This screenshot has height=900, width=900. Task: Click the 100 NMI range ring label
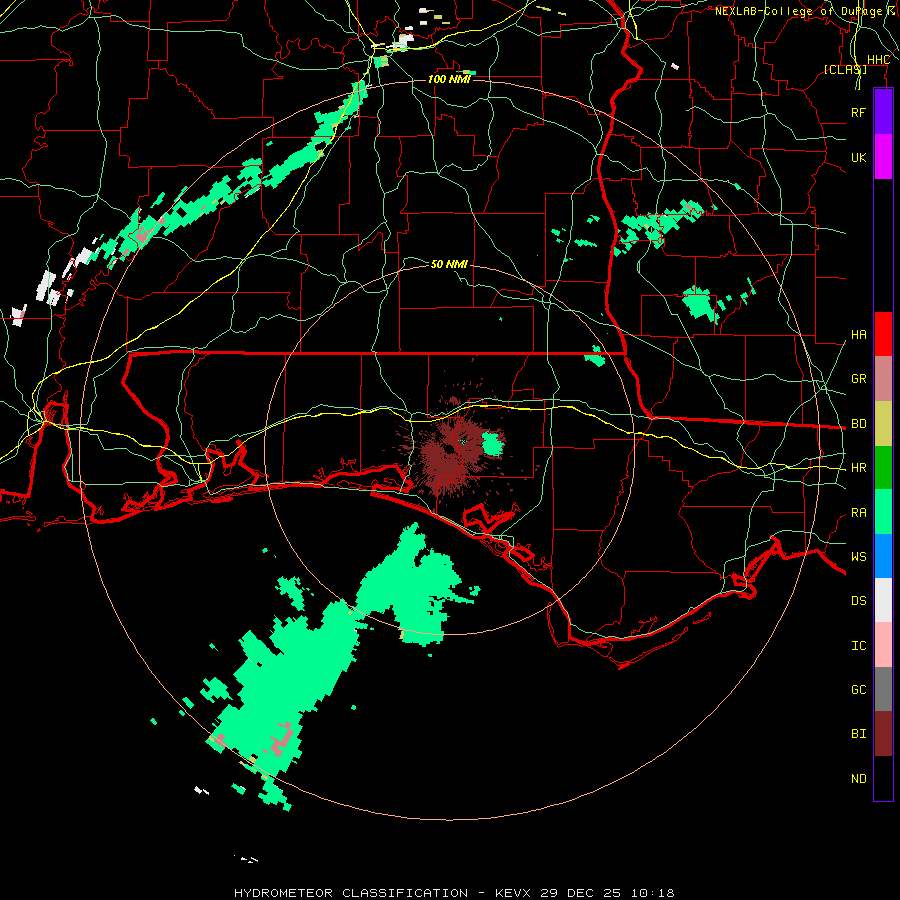pyautogui.click(x=449, y=79)
